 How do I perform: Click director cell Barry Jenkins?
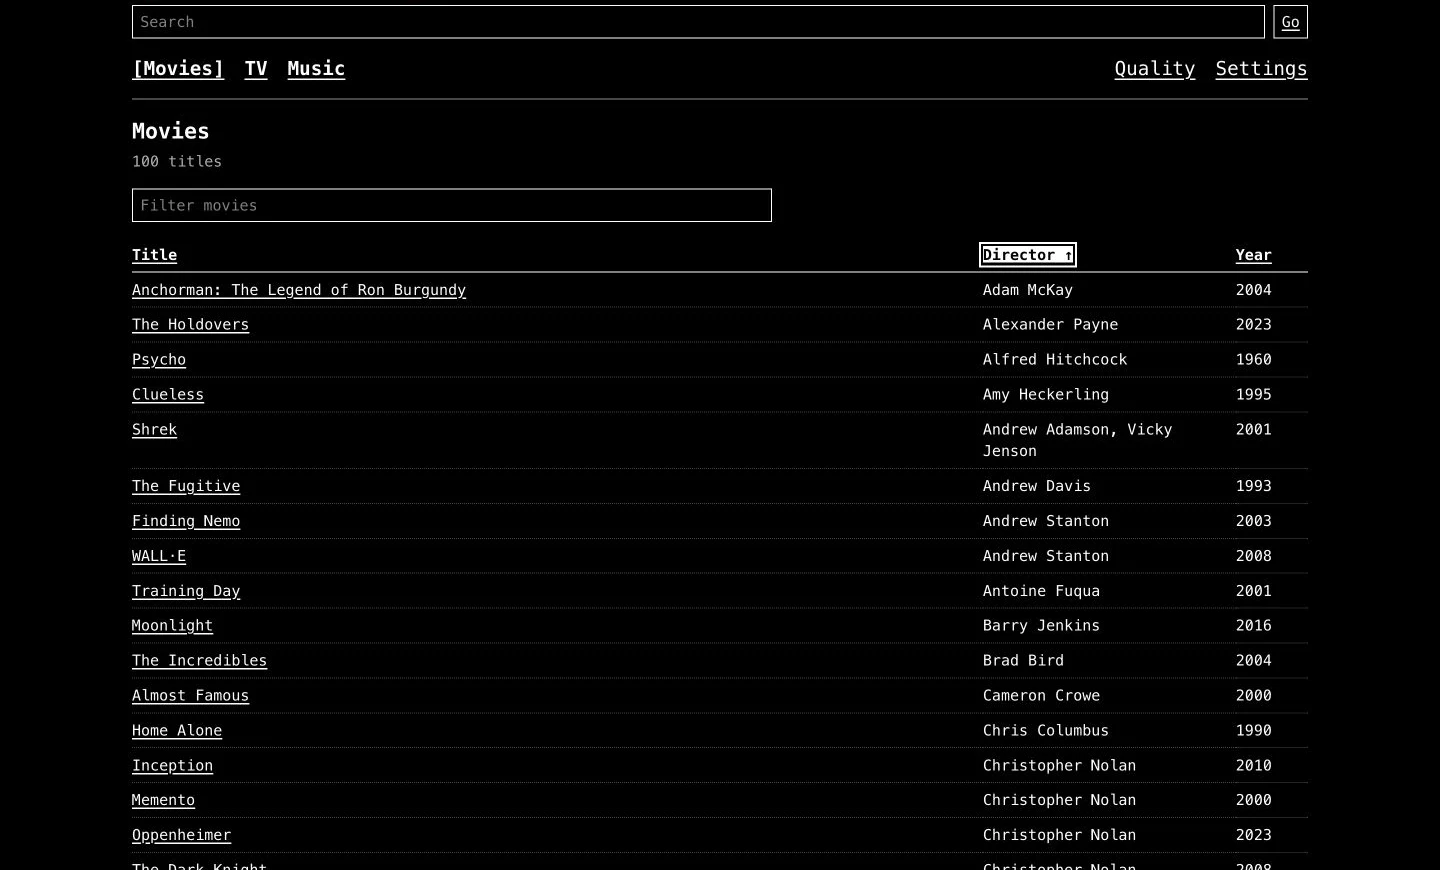(x=1041, y=626)
